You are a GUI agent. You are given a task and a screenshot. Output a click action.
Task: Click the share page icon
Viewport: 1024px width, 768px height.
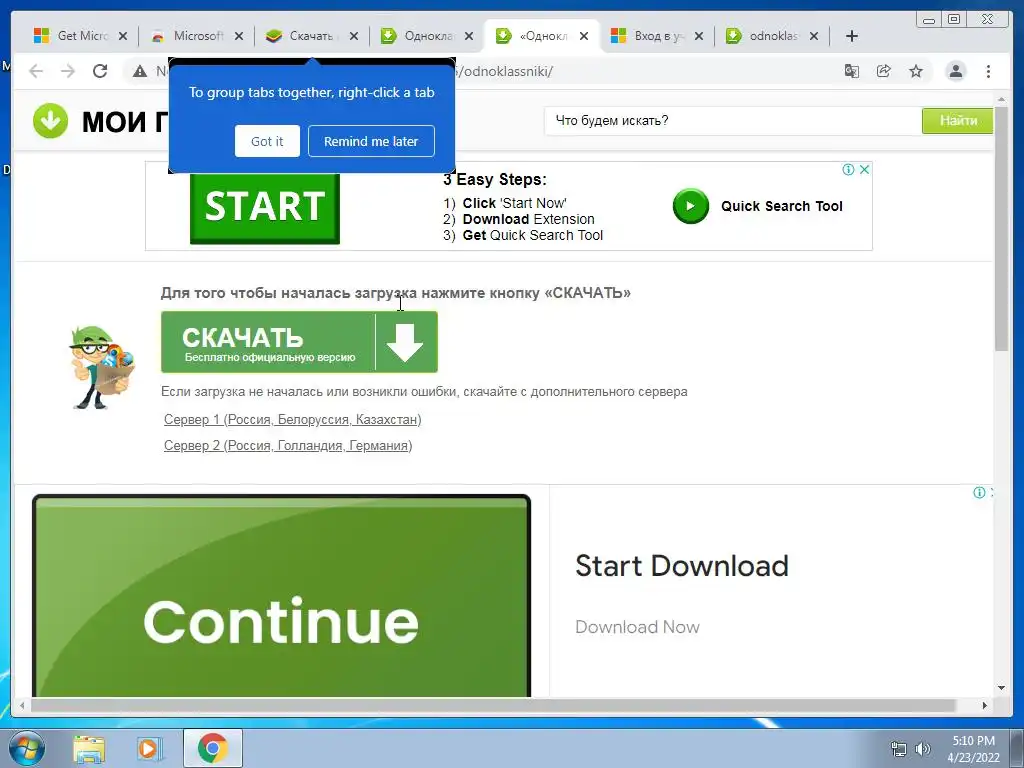[x=884, y=71]
